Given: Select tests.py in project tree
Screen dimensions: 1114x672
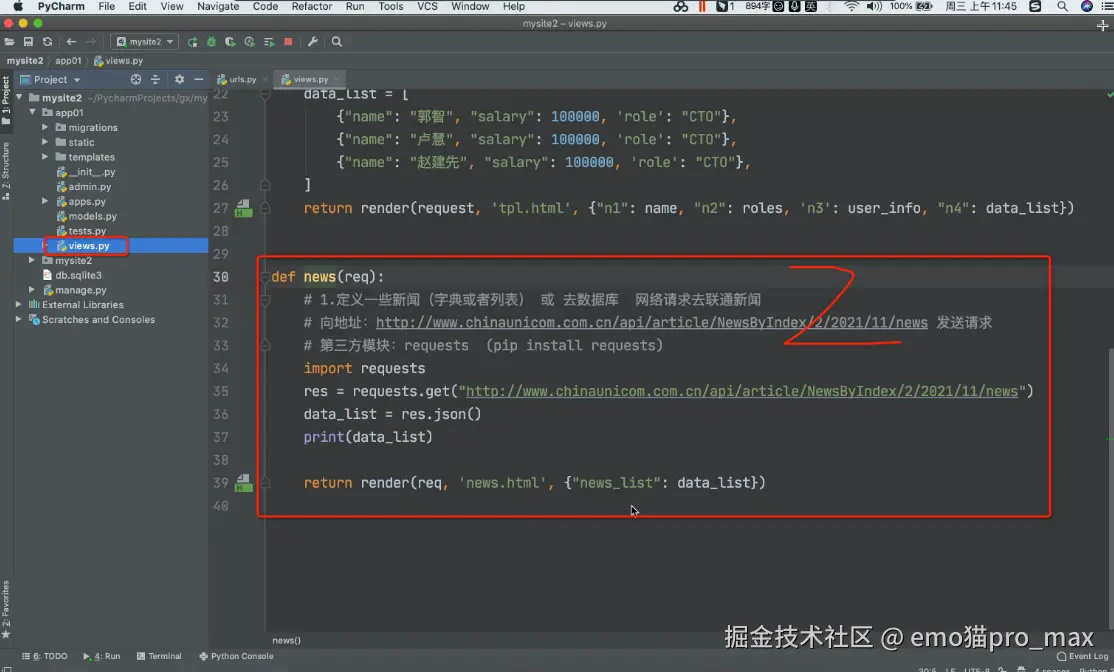Looking at the screenshot, I should click(81, 231).
